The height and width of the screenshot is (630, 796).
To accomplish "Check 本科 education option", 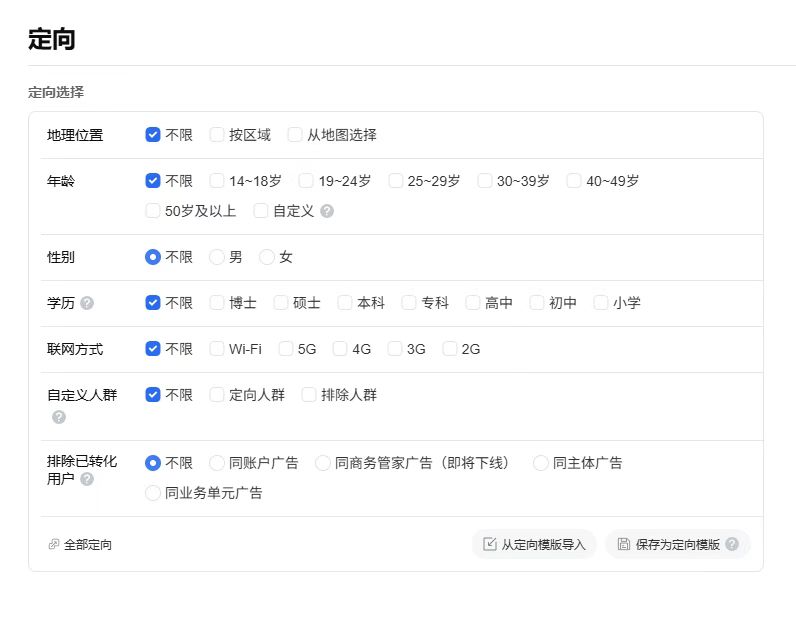I will point(345,303).
